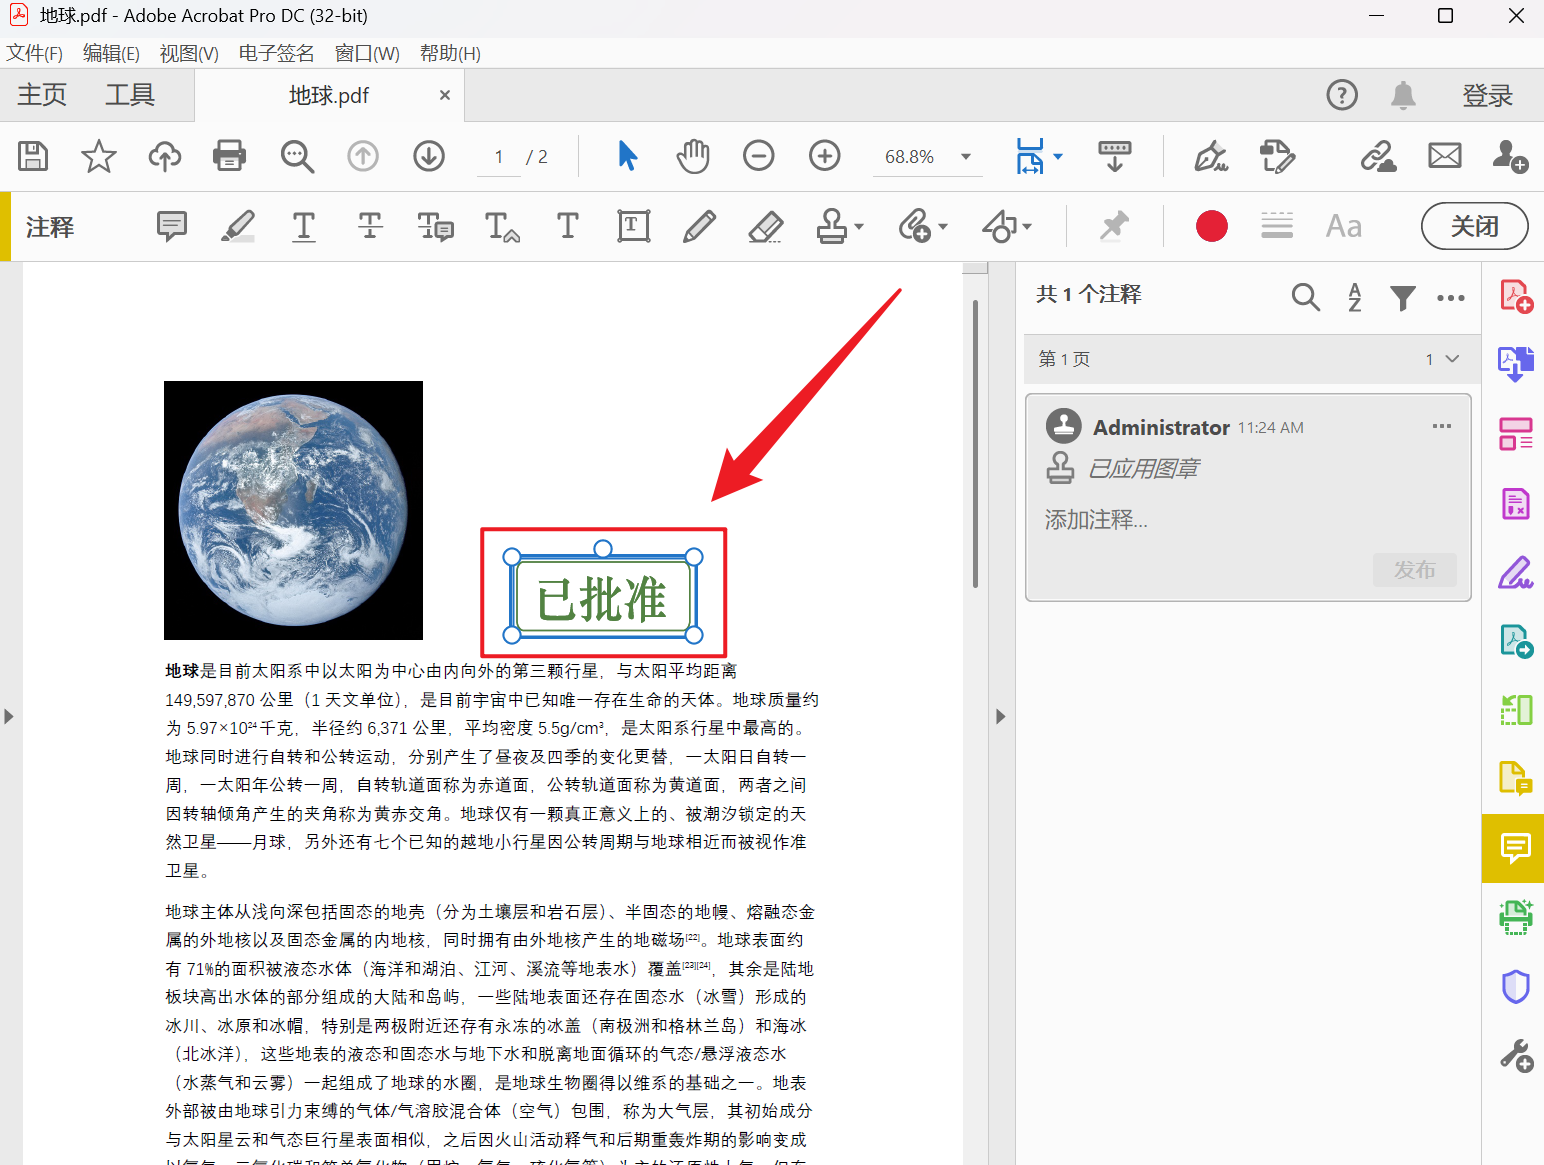
Task: Click the 登录 link
Action: coord(1487,94)
